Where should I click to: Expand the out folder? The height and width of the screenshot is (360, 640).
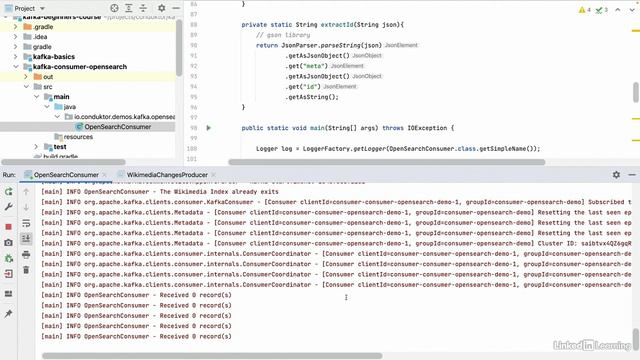pyautogui.click(x=26, y=76)
